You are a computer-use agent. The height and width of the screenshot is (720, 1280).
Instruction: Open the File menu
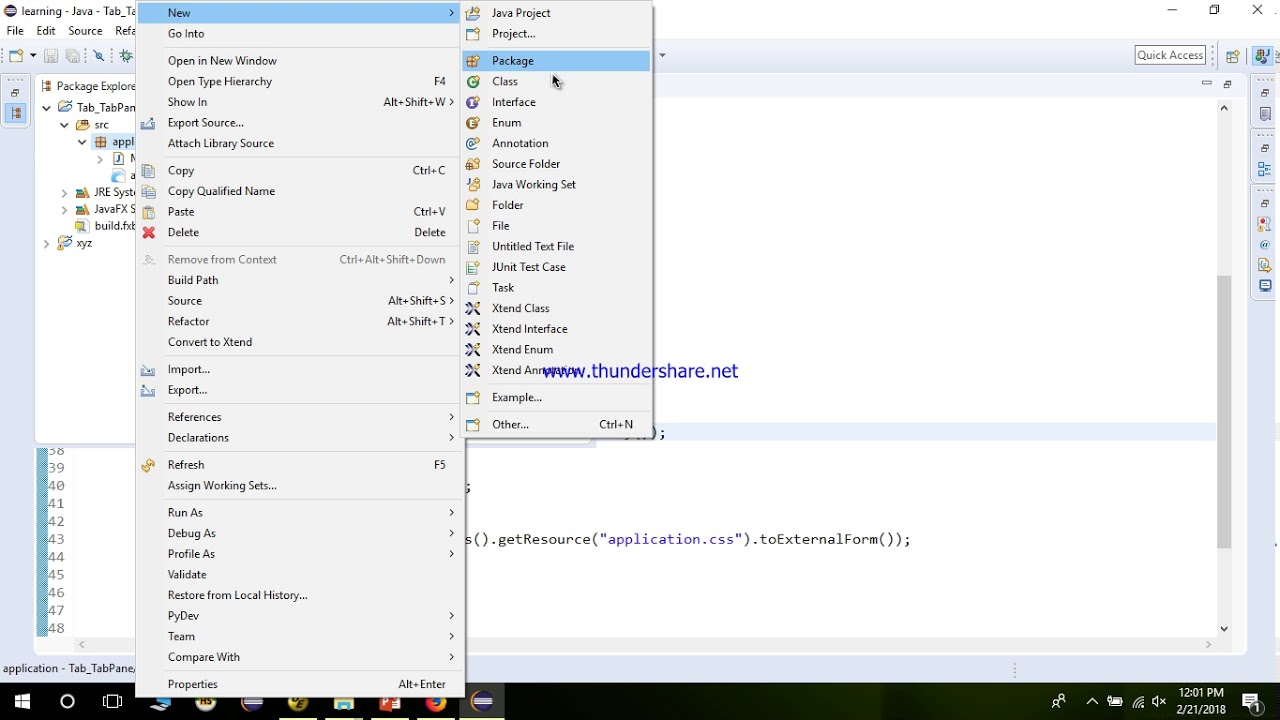tap(15, 31)
